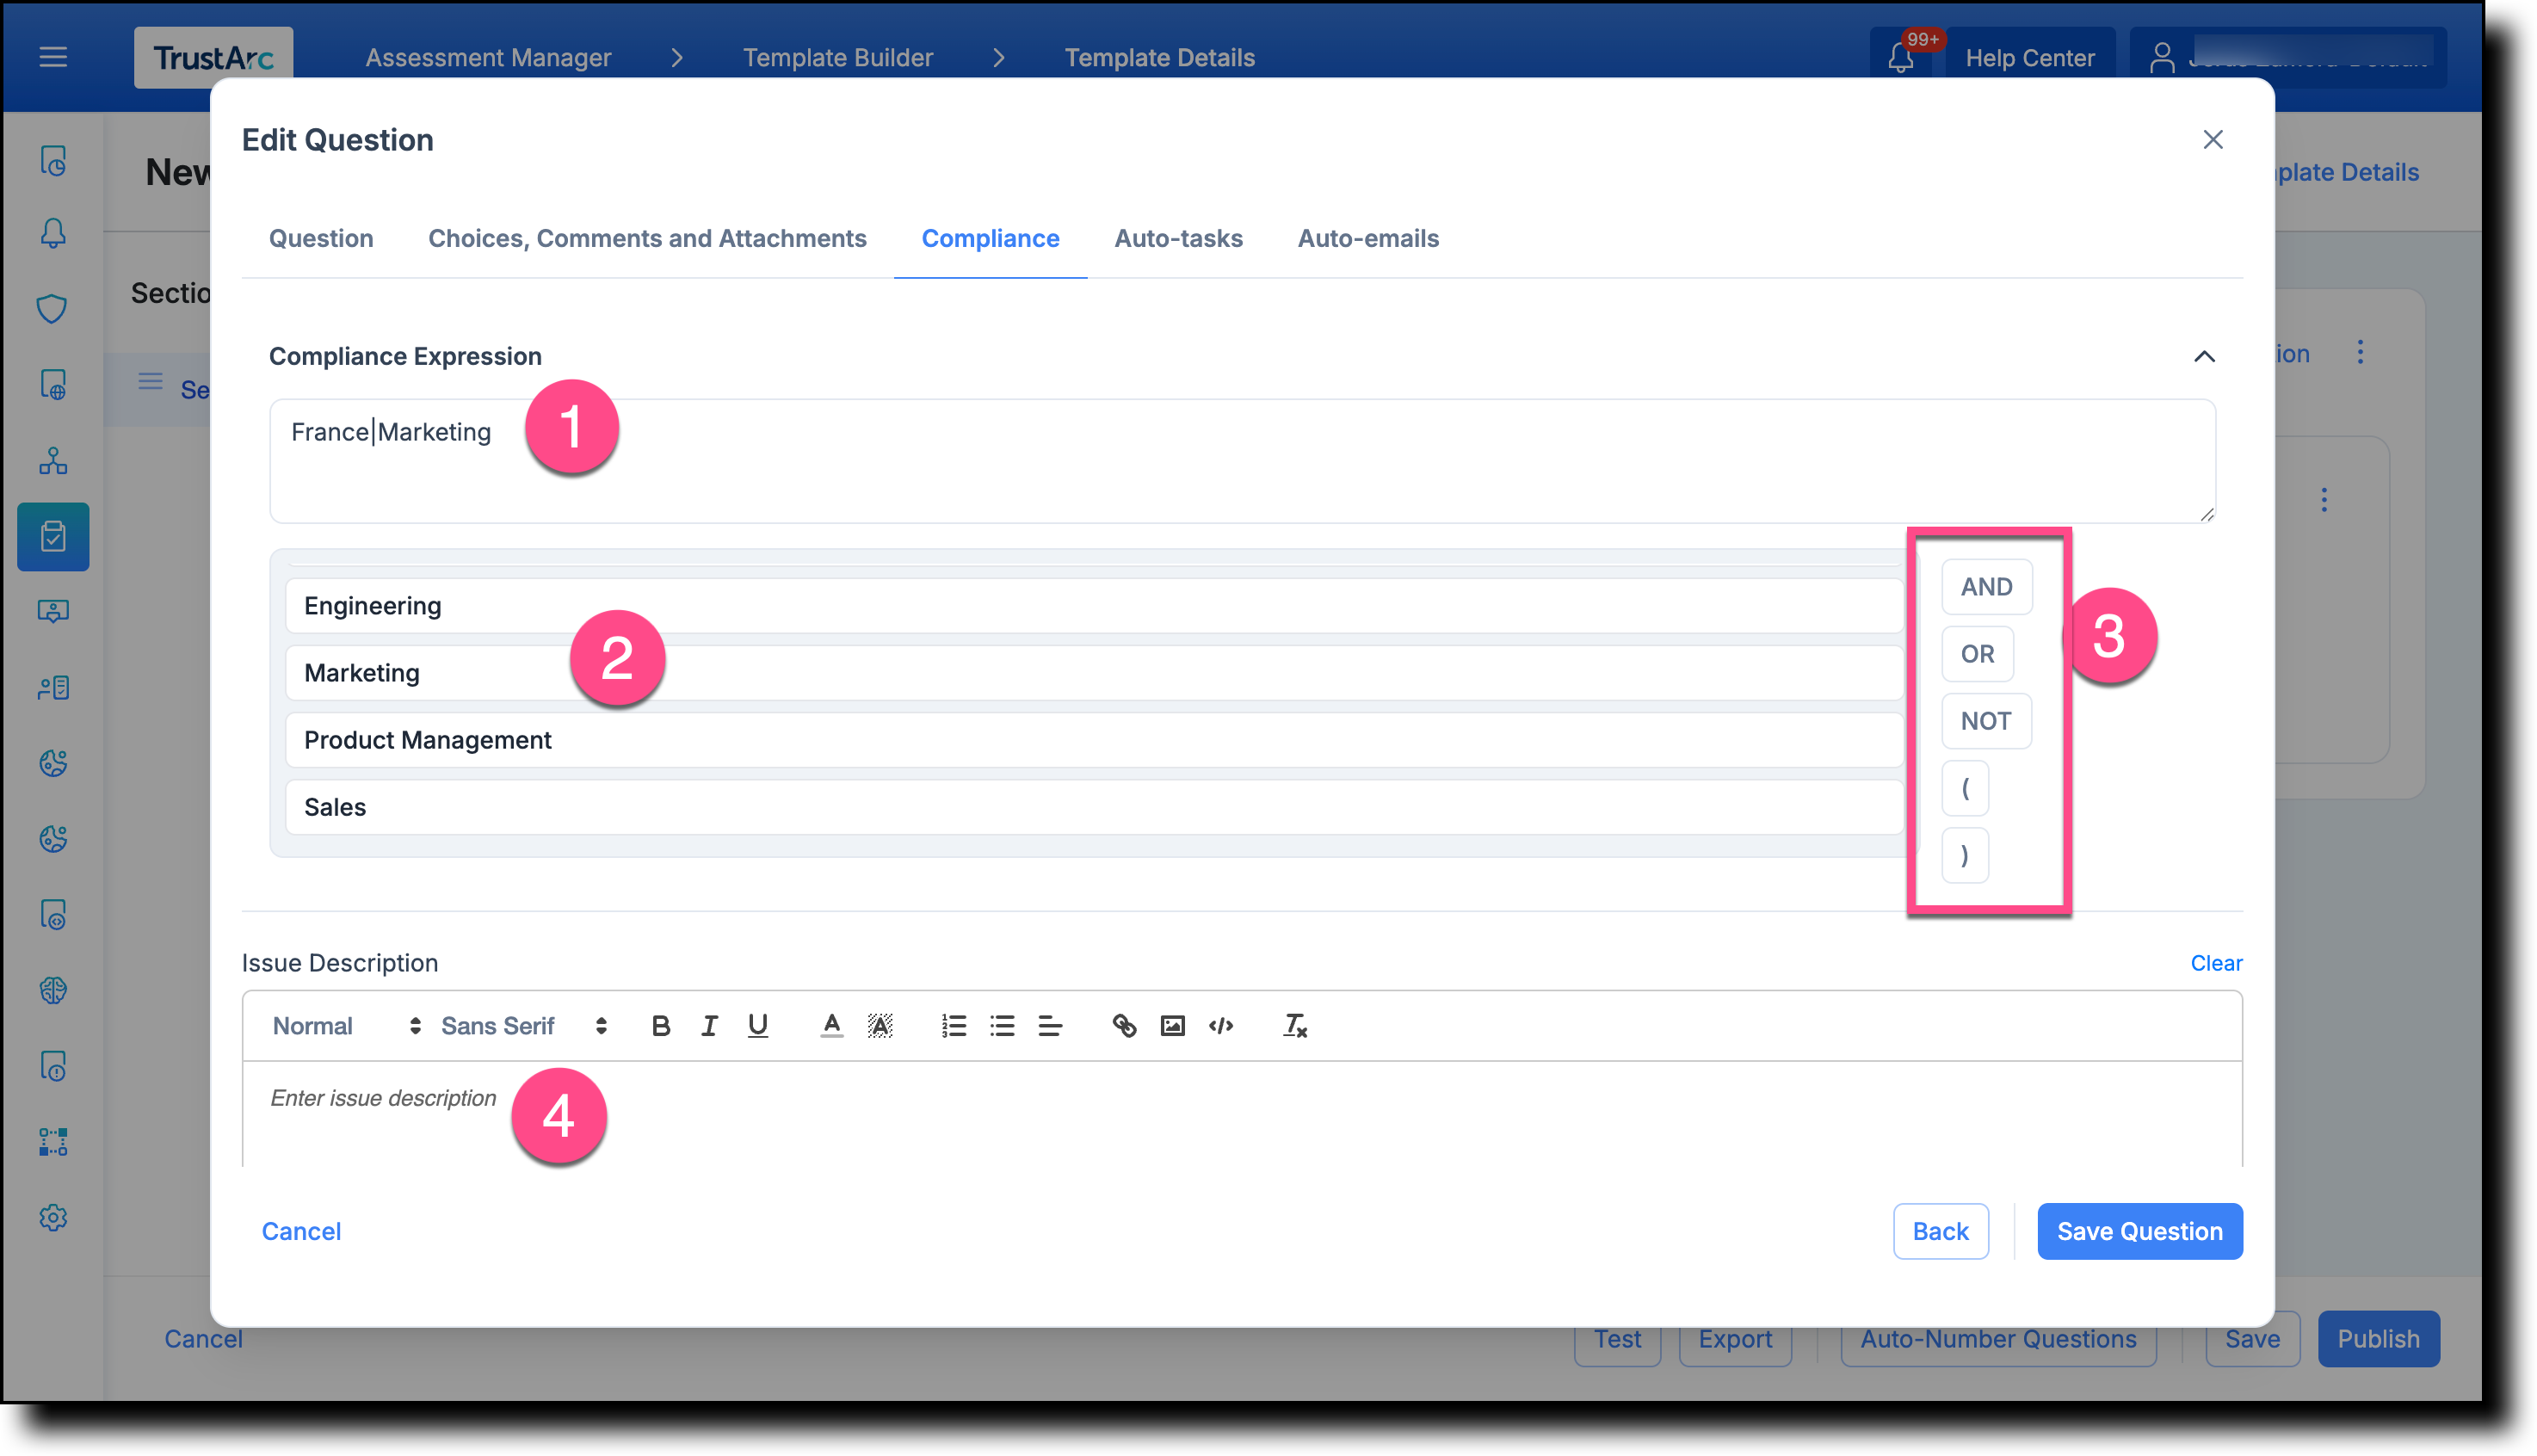Click the settings gear in left sidebar

point(53,1217)
